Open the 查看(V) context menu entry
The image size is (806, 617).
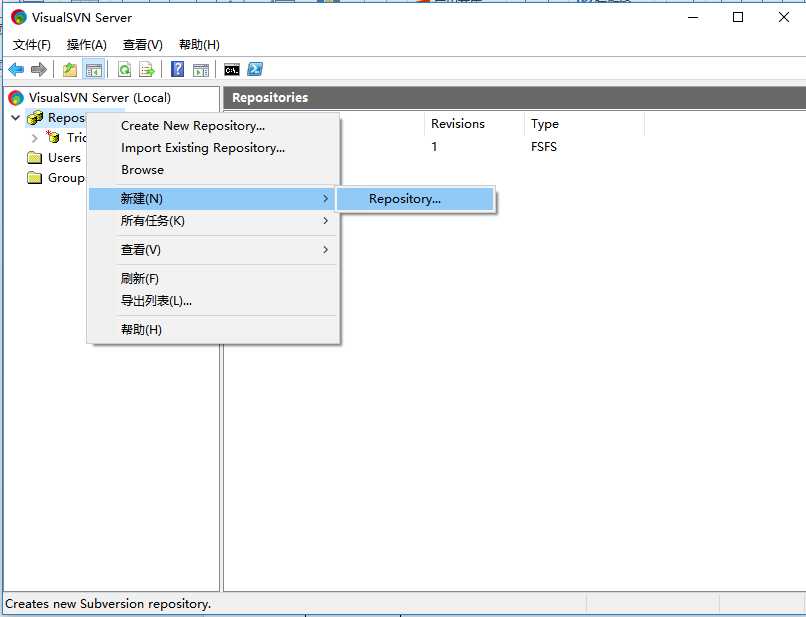tap(213, 250)
